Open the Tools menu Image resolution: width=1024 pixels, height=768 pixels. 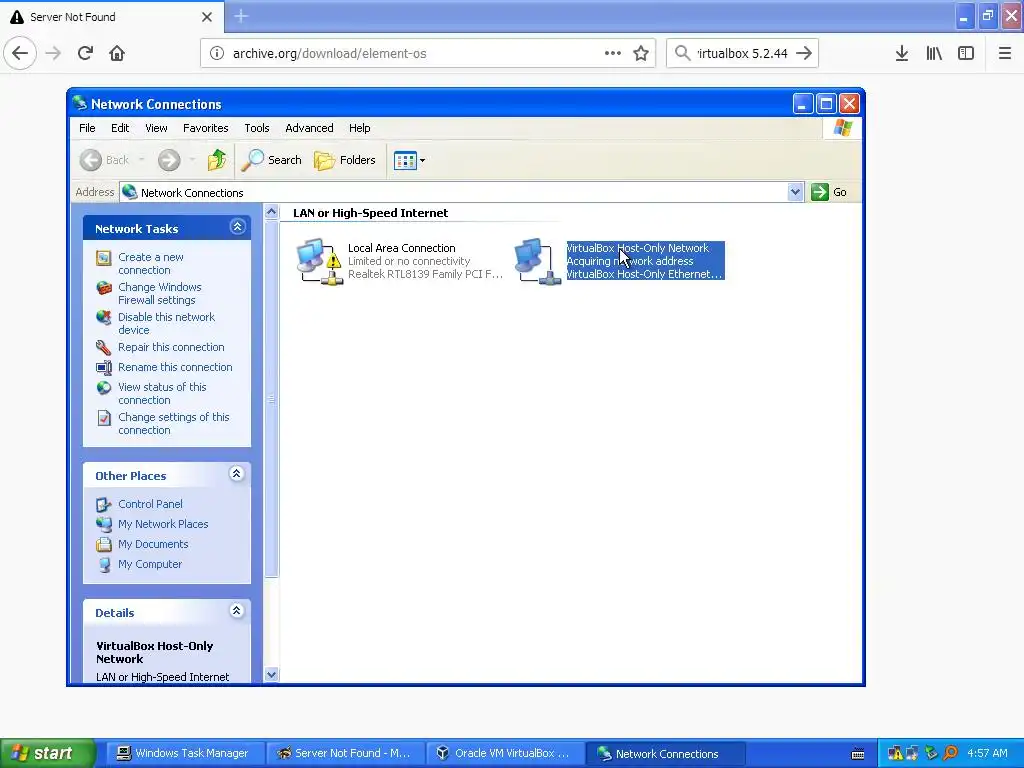point(257,128)
